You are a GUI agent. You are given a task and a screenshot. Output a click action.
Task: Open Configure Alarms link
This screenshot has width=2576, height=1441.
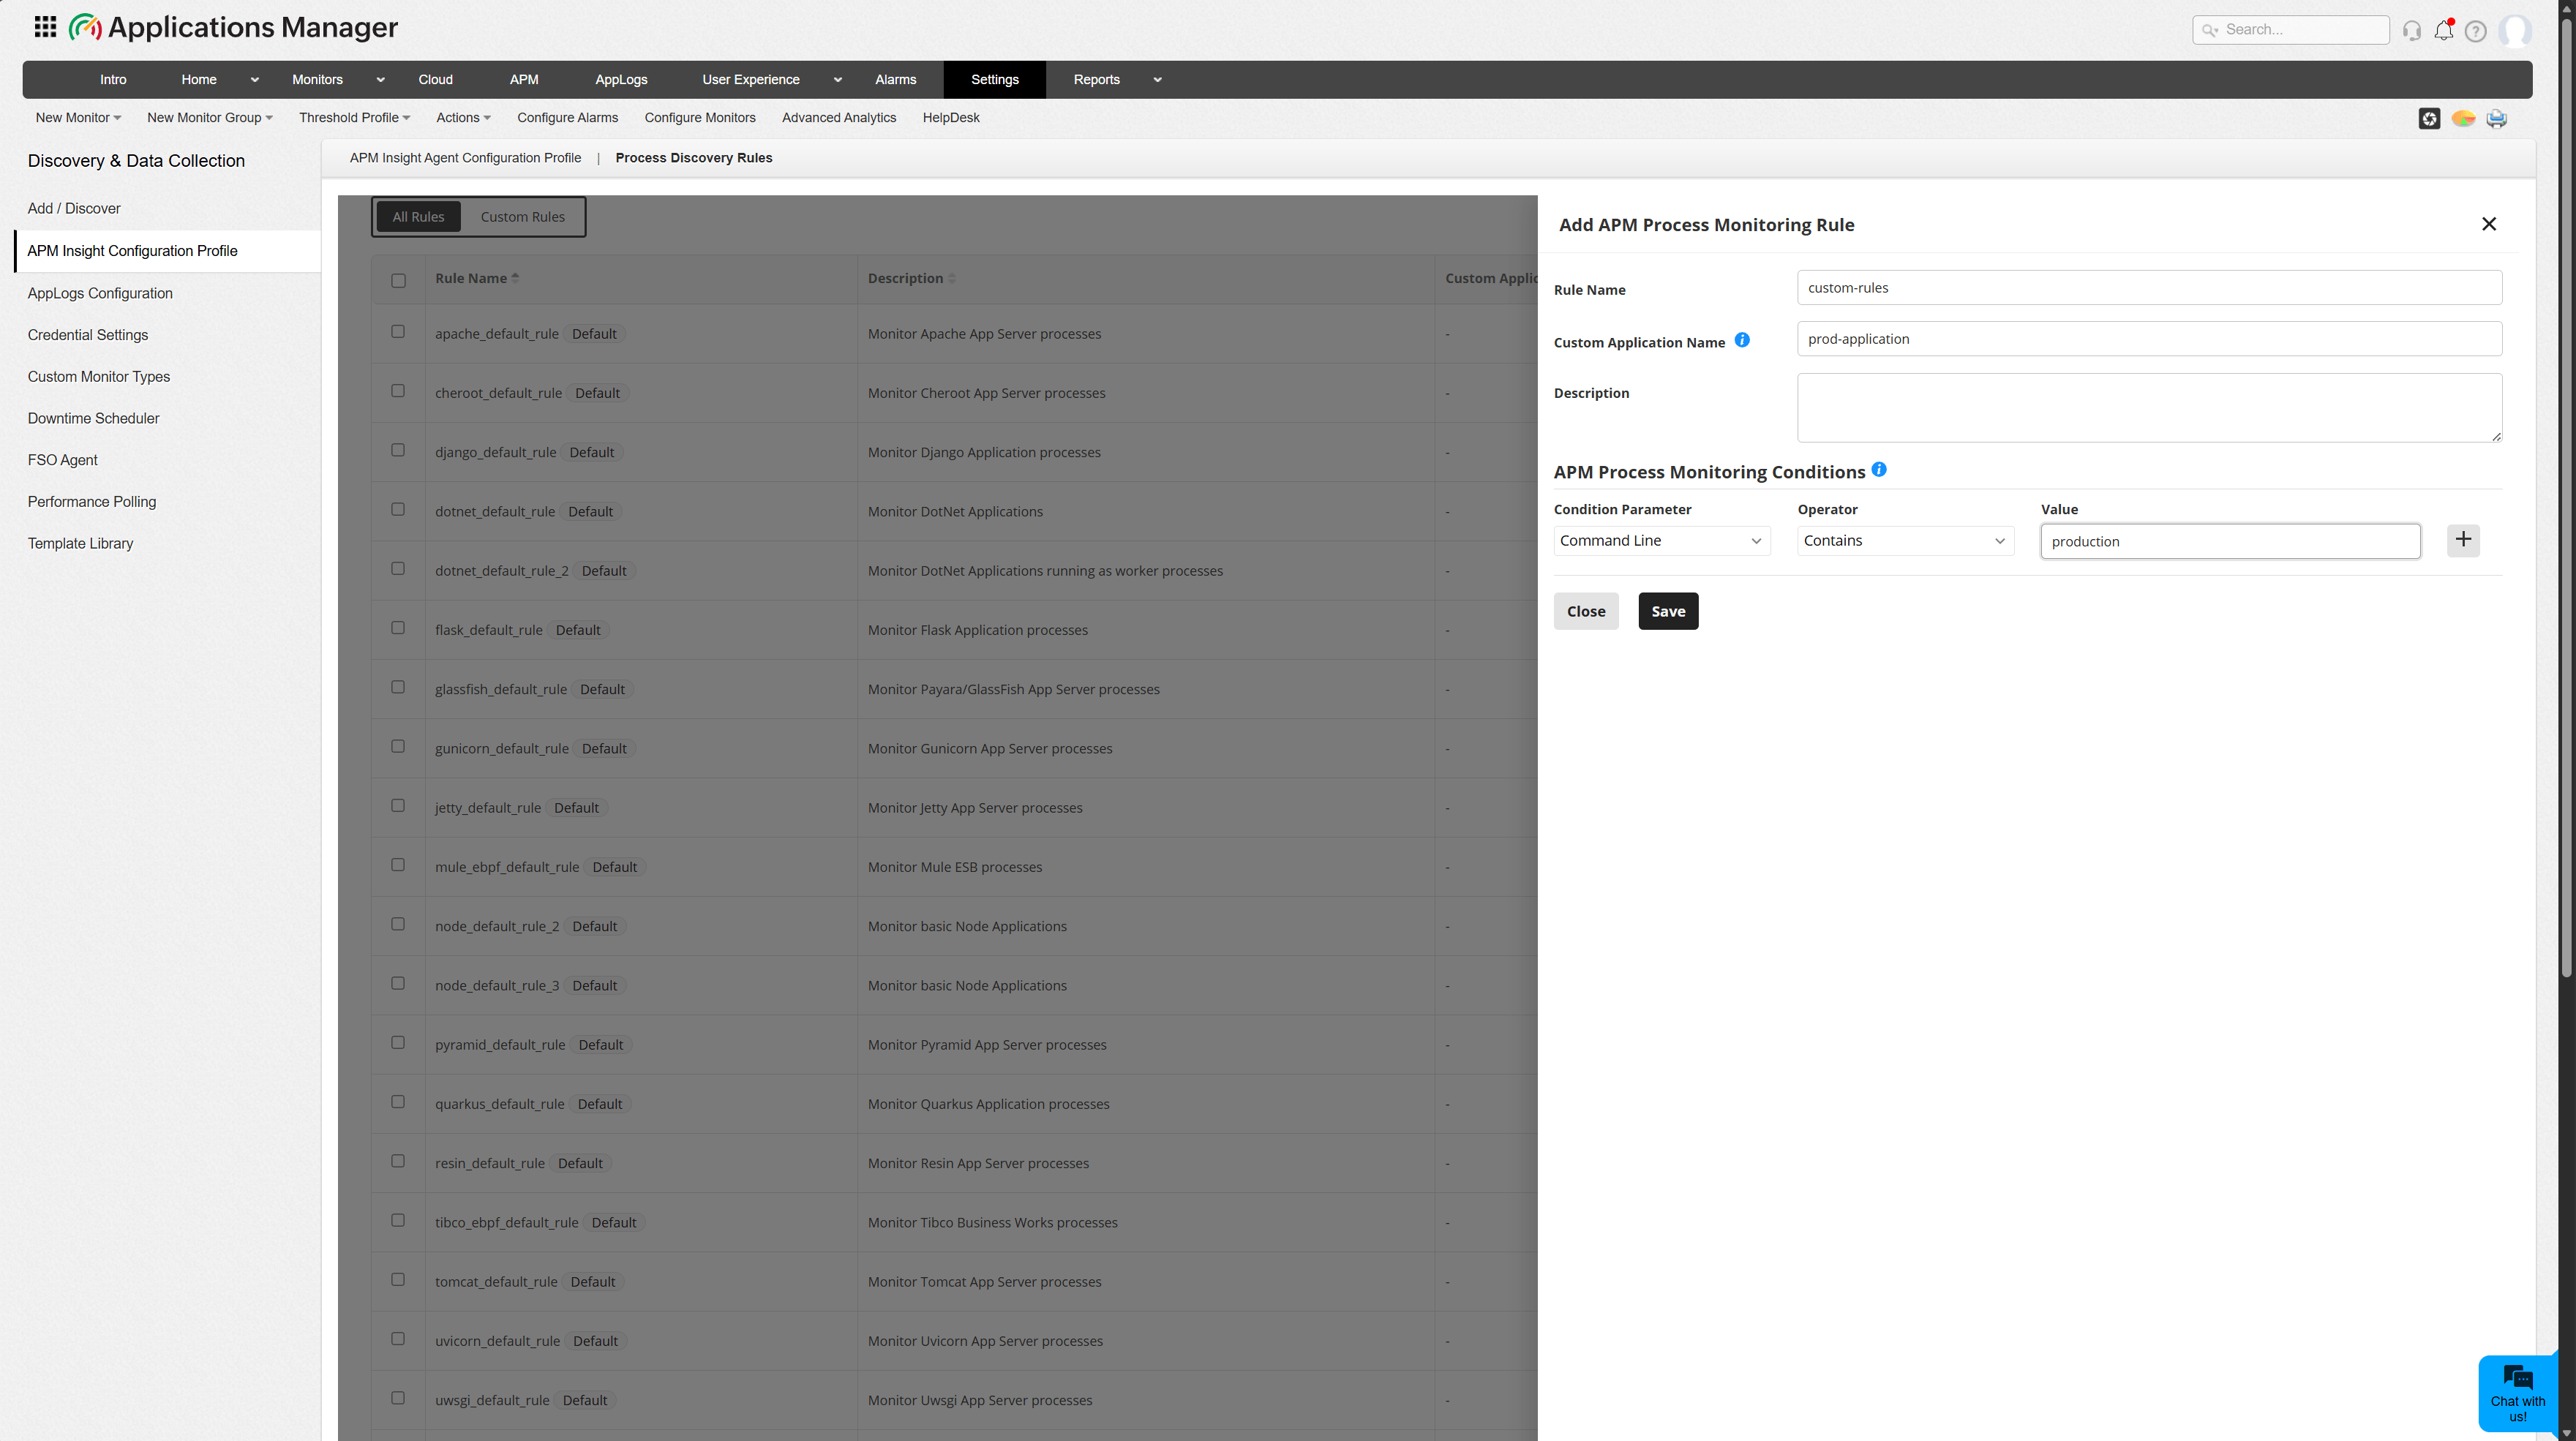(x=567, y=118)
